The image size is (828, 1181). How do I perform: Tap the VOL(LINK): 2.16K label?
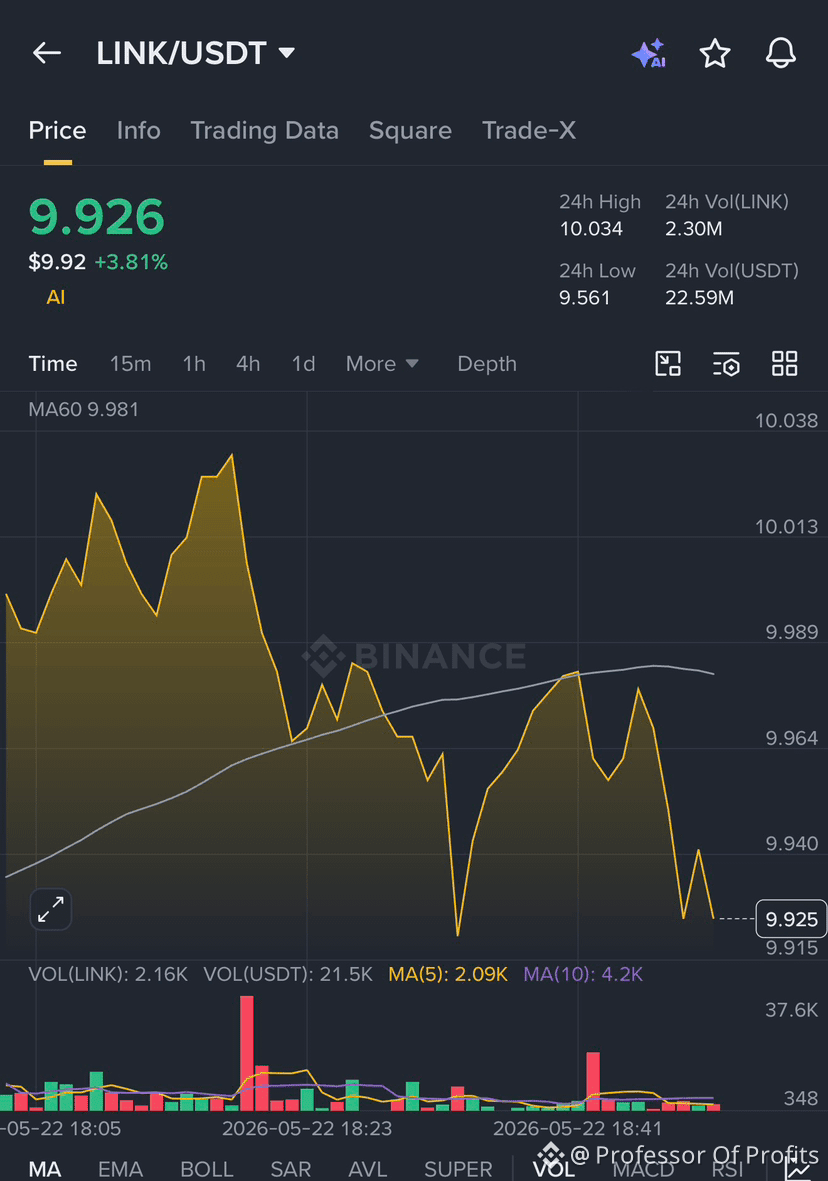click(108, 975)
